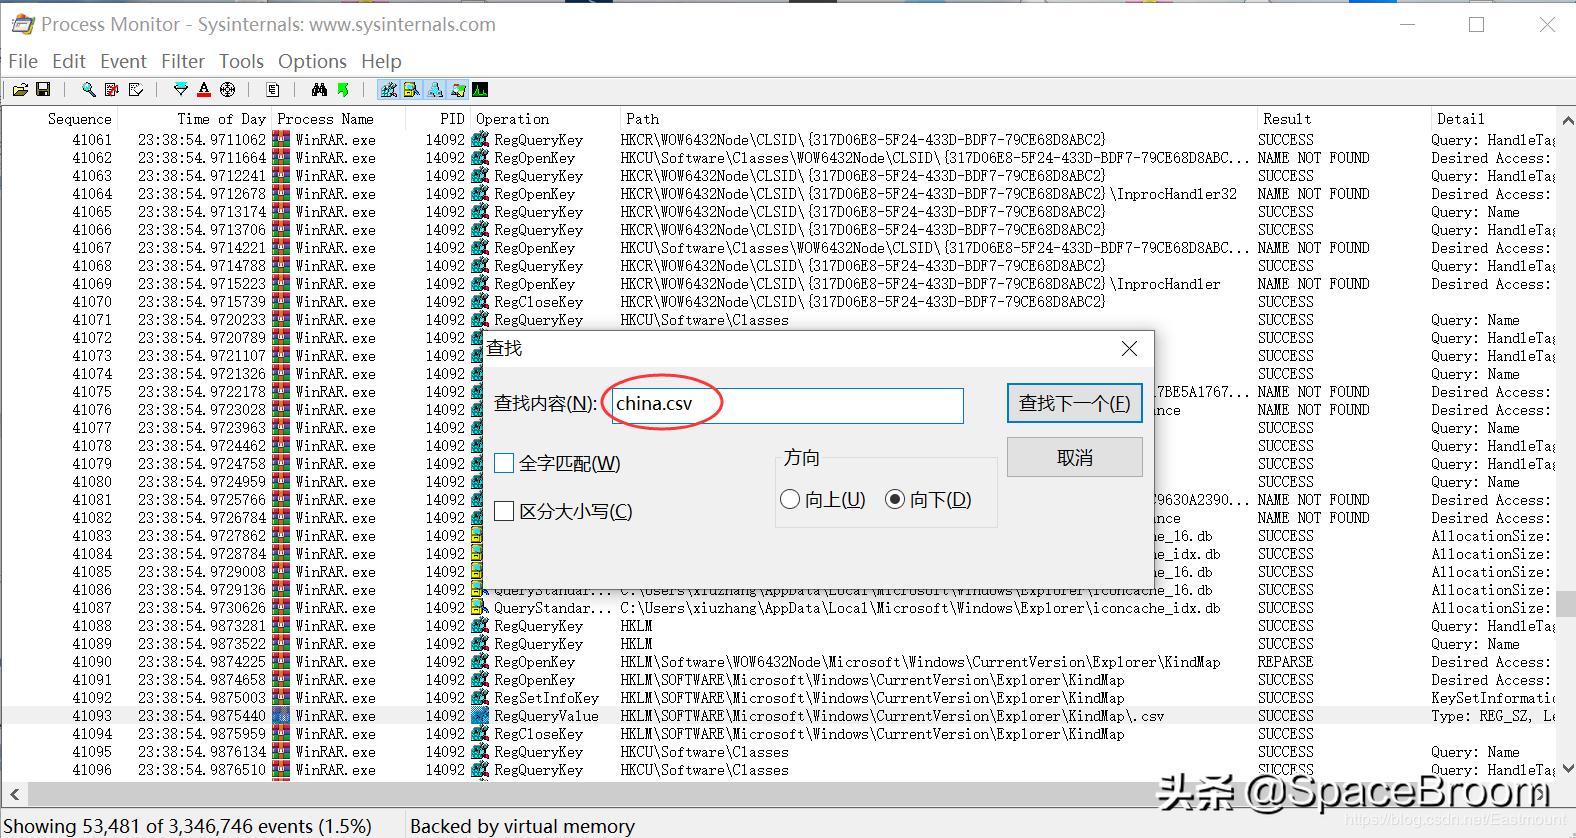Click the green Jump To arrow icon

343,90
